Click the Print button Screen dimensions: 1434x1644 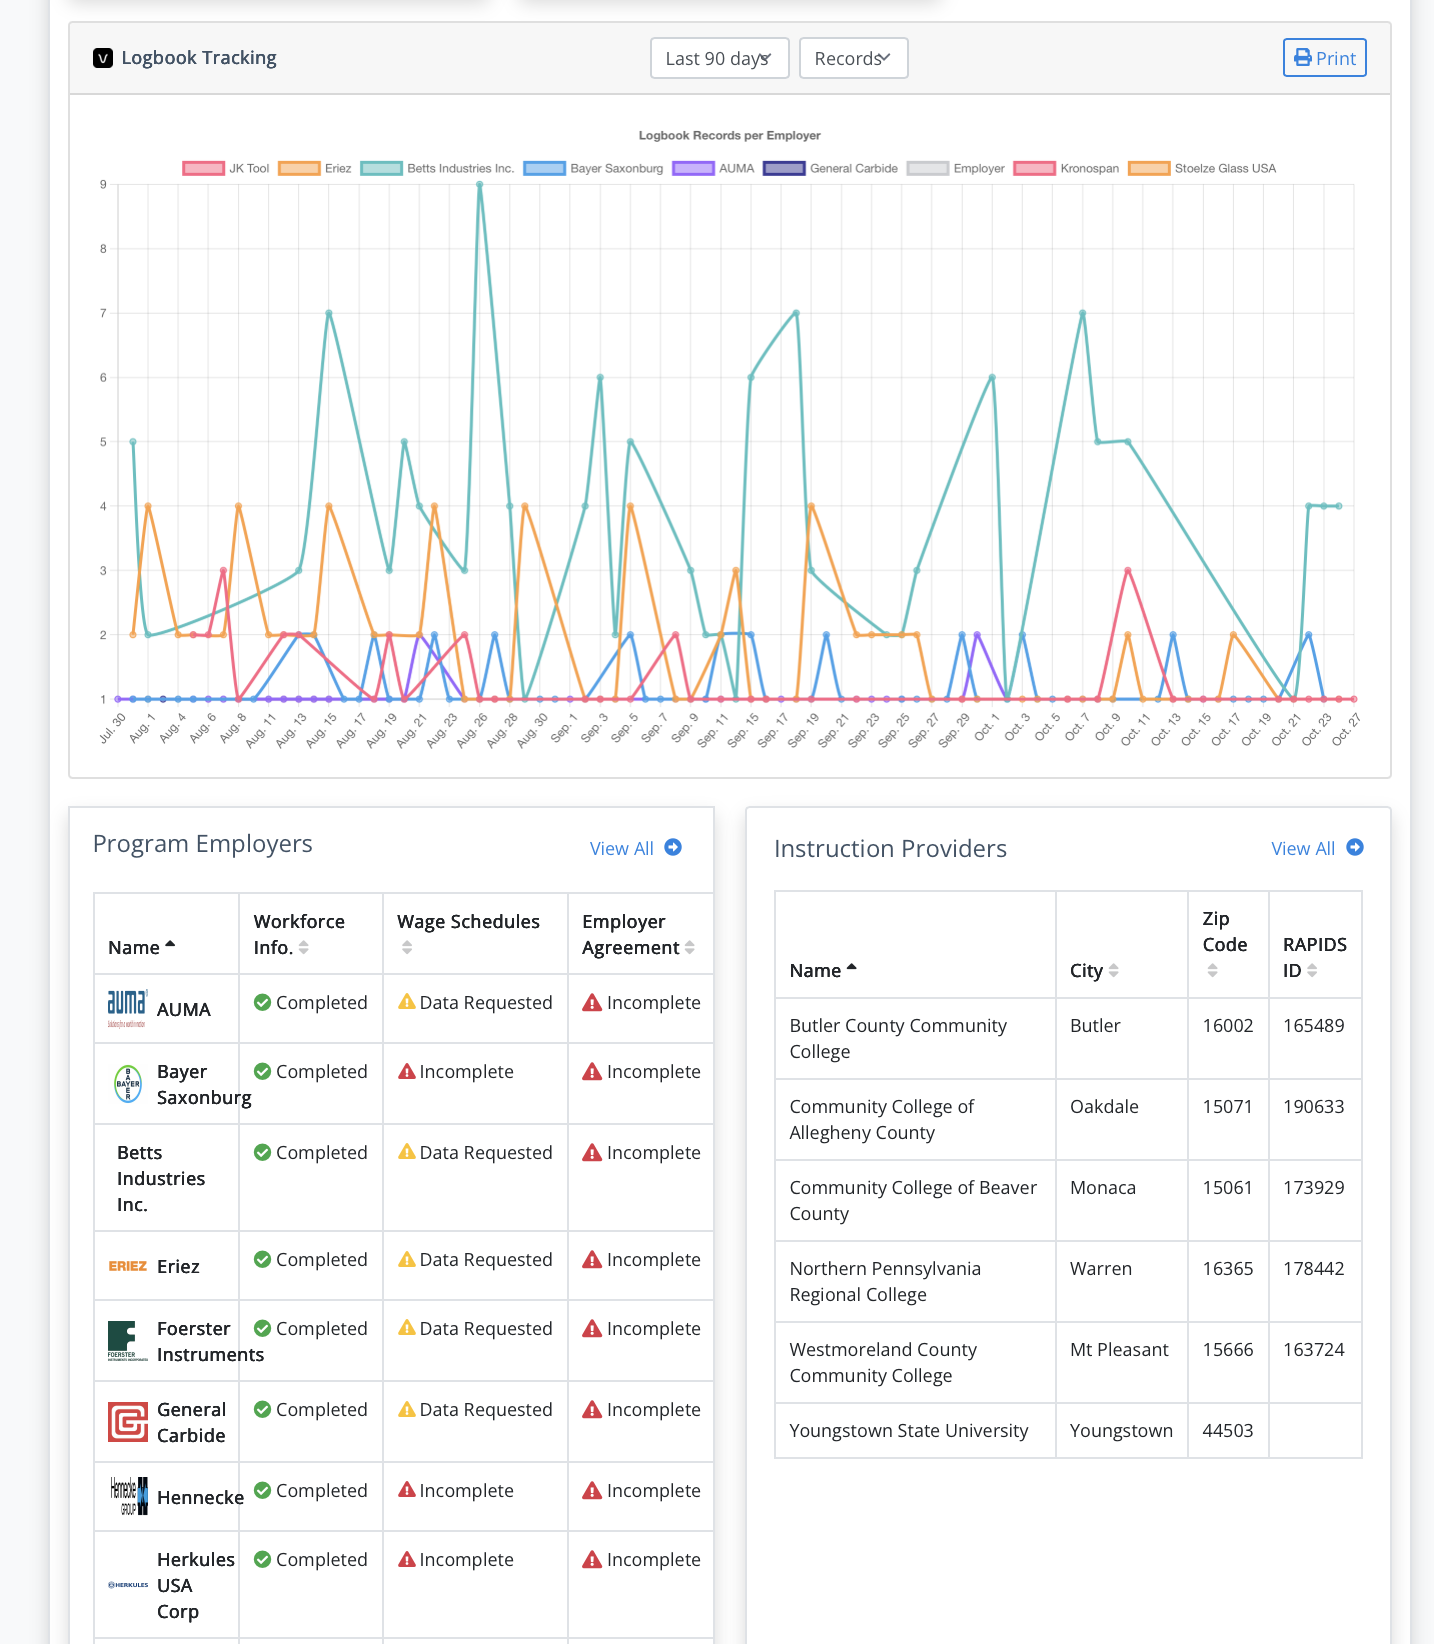tap(1324, 58)
